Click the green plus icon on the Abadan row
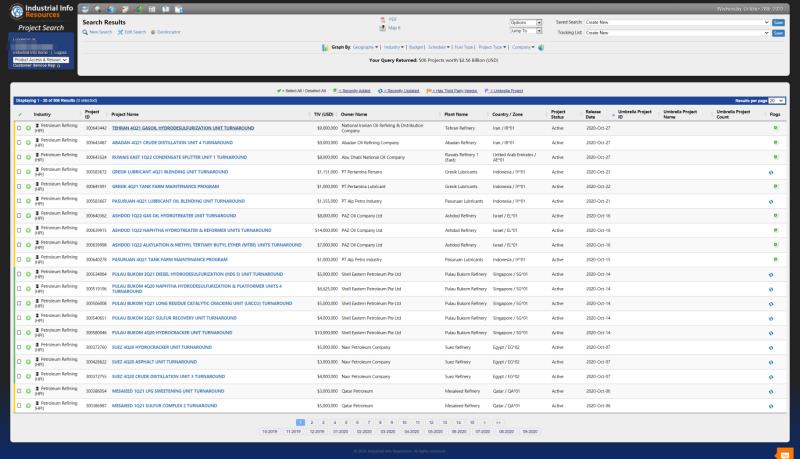 (29, 143)
